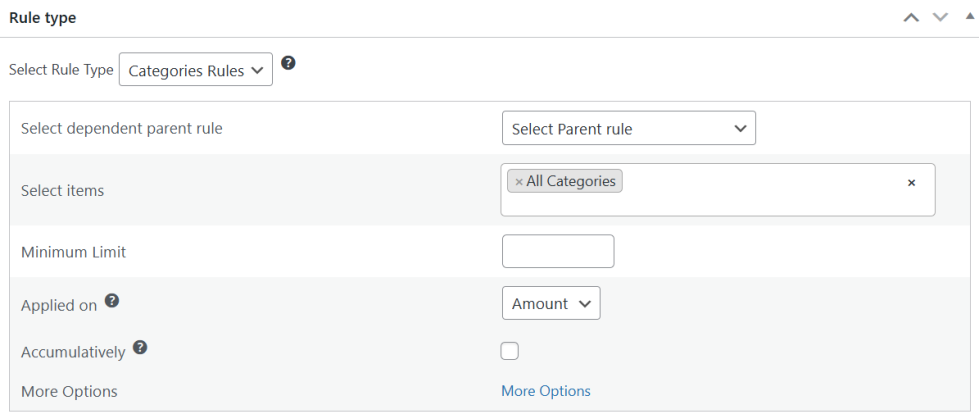Remove the All Categories tag
The width and height of the screenshot is (979, 414).
click(x=519, y=182)
